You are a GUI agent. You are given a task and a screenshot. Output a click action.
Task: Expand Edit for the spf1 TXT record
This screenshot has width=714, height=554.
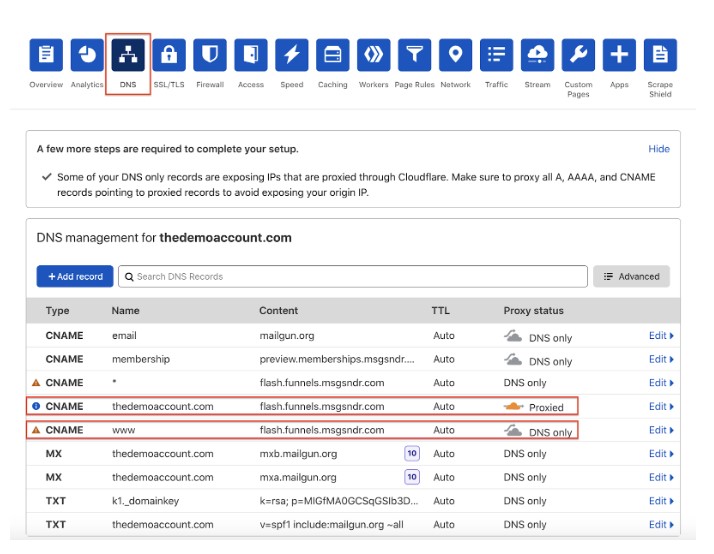(x=661, y=525)
